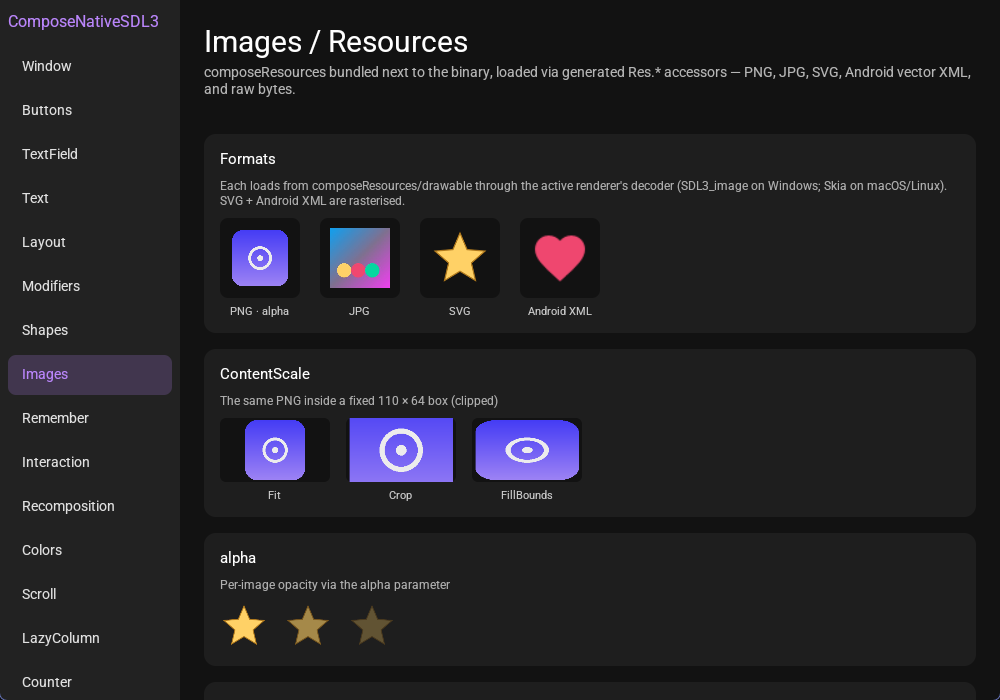
Task: Open the Modifiers section
Action: point(90,286)
